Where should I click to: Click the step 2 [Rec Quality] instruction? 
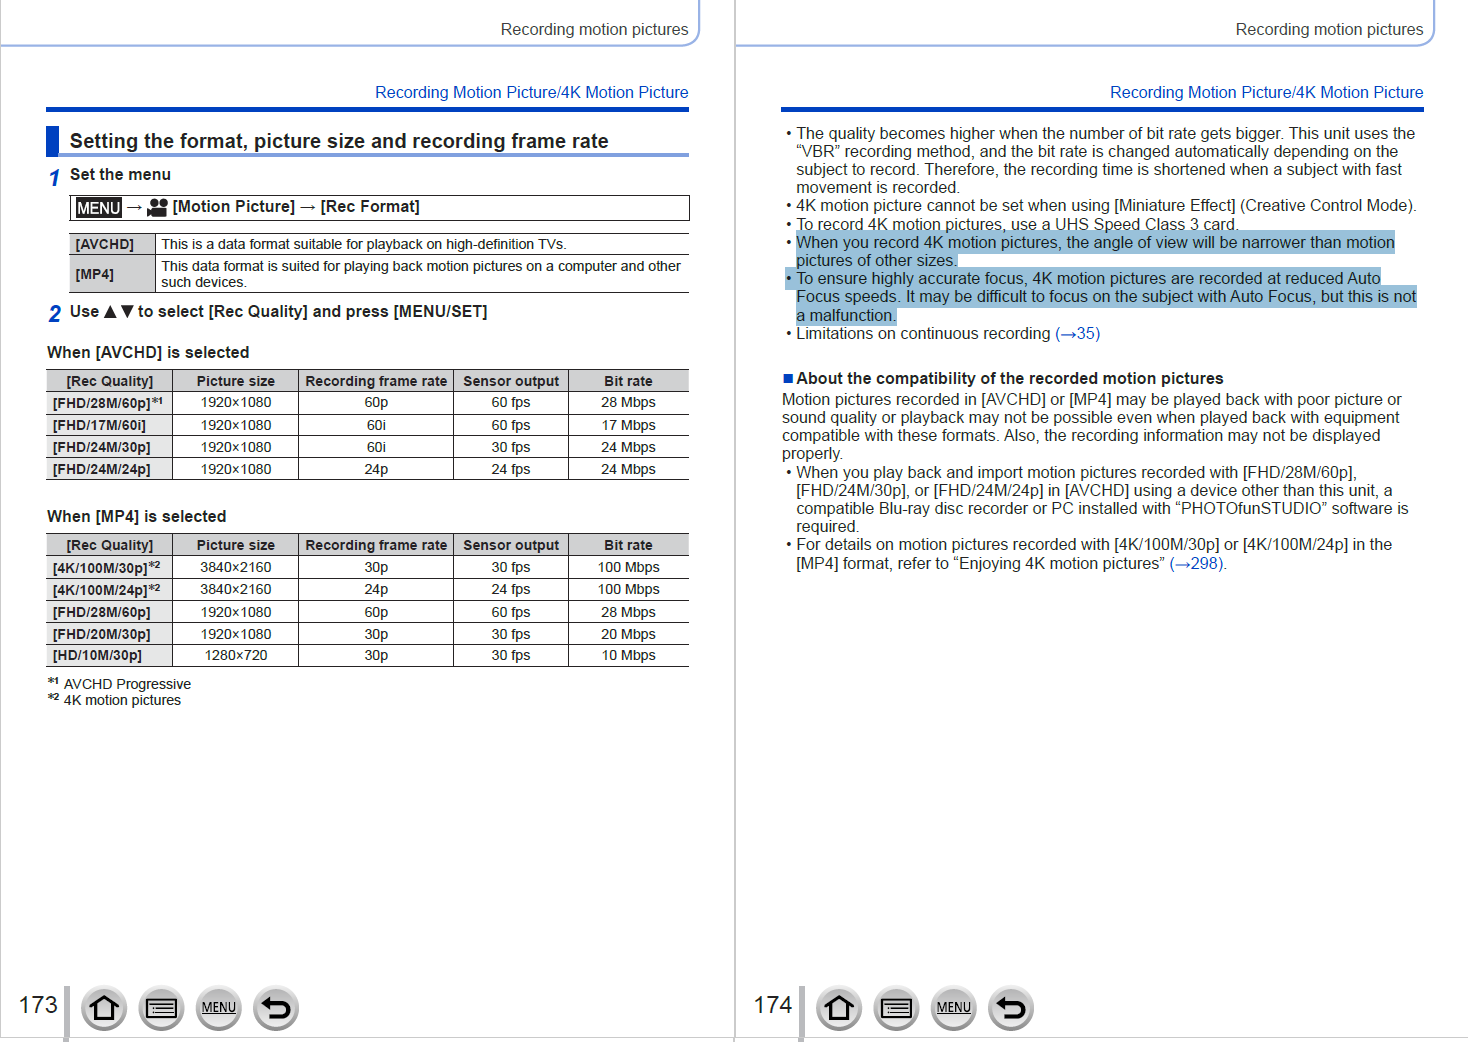pos(279,312)
